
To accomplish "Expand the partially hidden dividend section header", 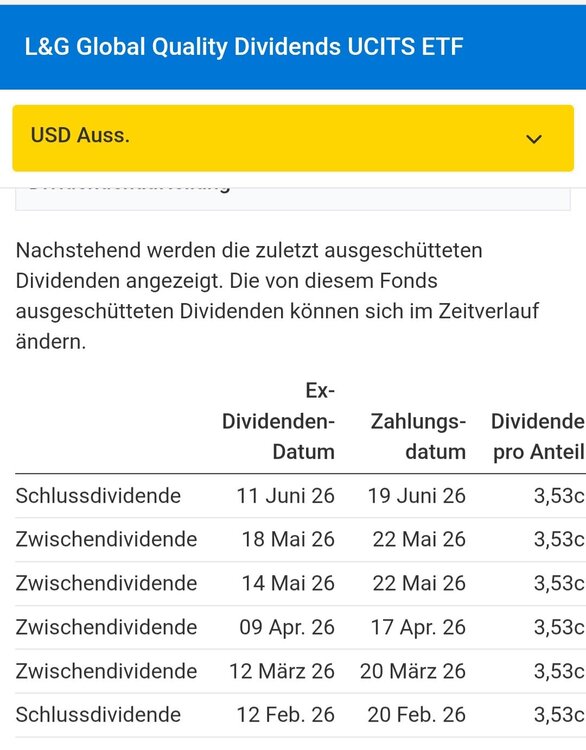I will (293, 199).
